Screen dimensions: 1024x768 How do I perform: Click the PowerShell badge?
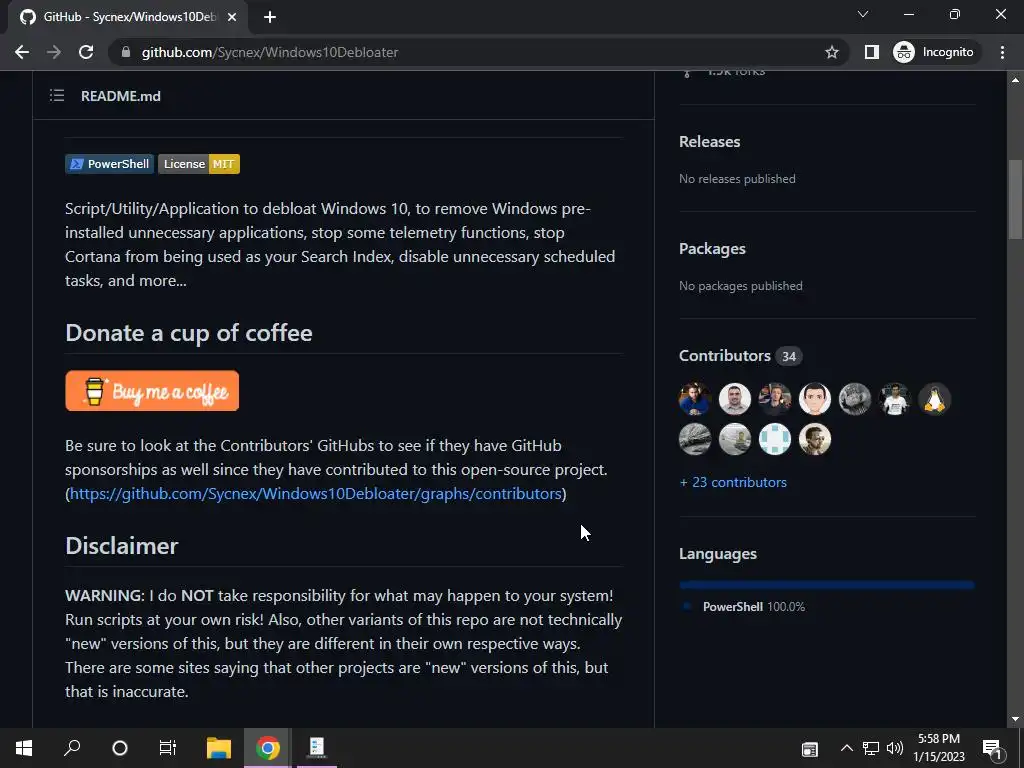coord(109,164)
